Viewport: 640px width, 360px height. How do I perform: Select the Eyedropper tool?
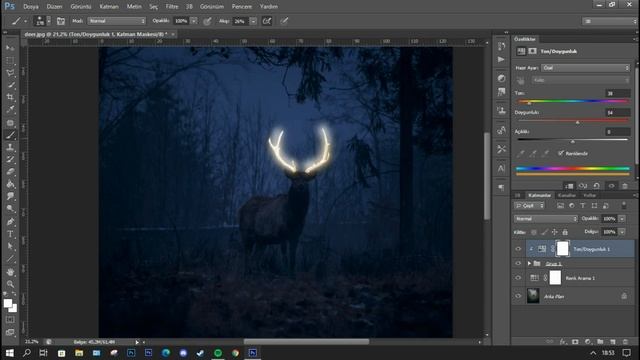click(10, 109)
